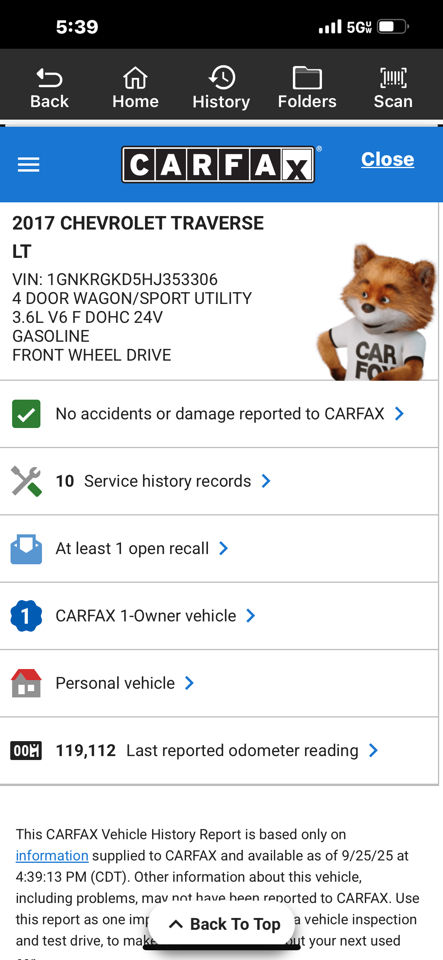The image size is (443, 960).
Task: Click the open recall envelope icon
Action: point(26,549)
